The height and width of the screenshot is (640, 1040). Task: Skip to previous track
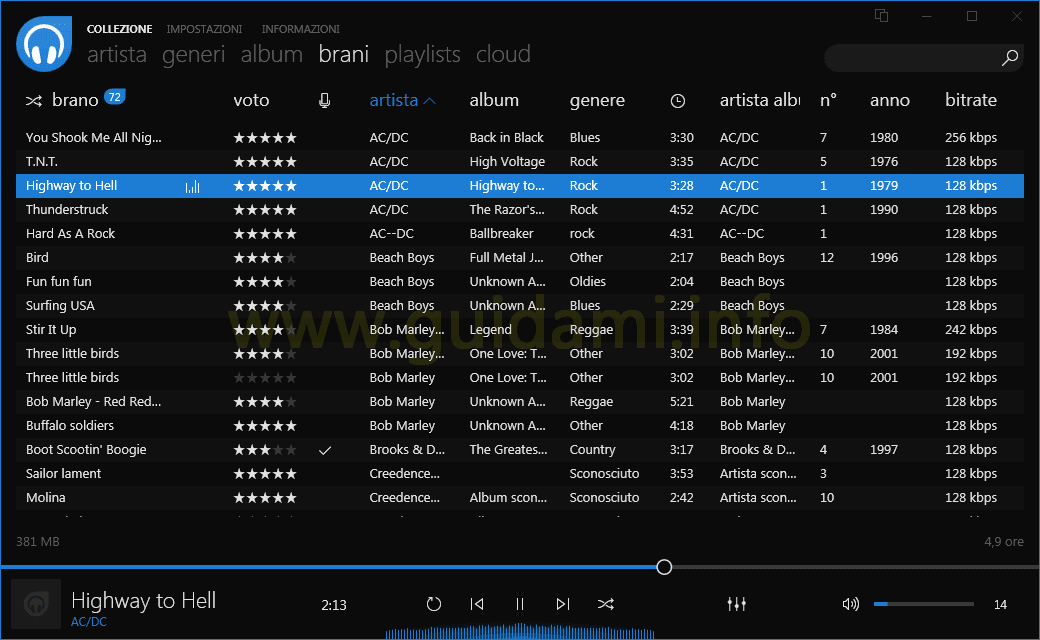[x=477, y=604]
